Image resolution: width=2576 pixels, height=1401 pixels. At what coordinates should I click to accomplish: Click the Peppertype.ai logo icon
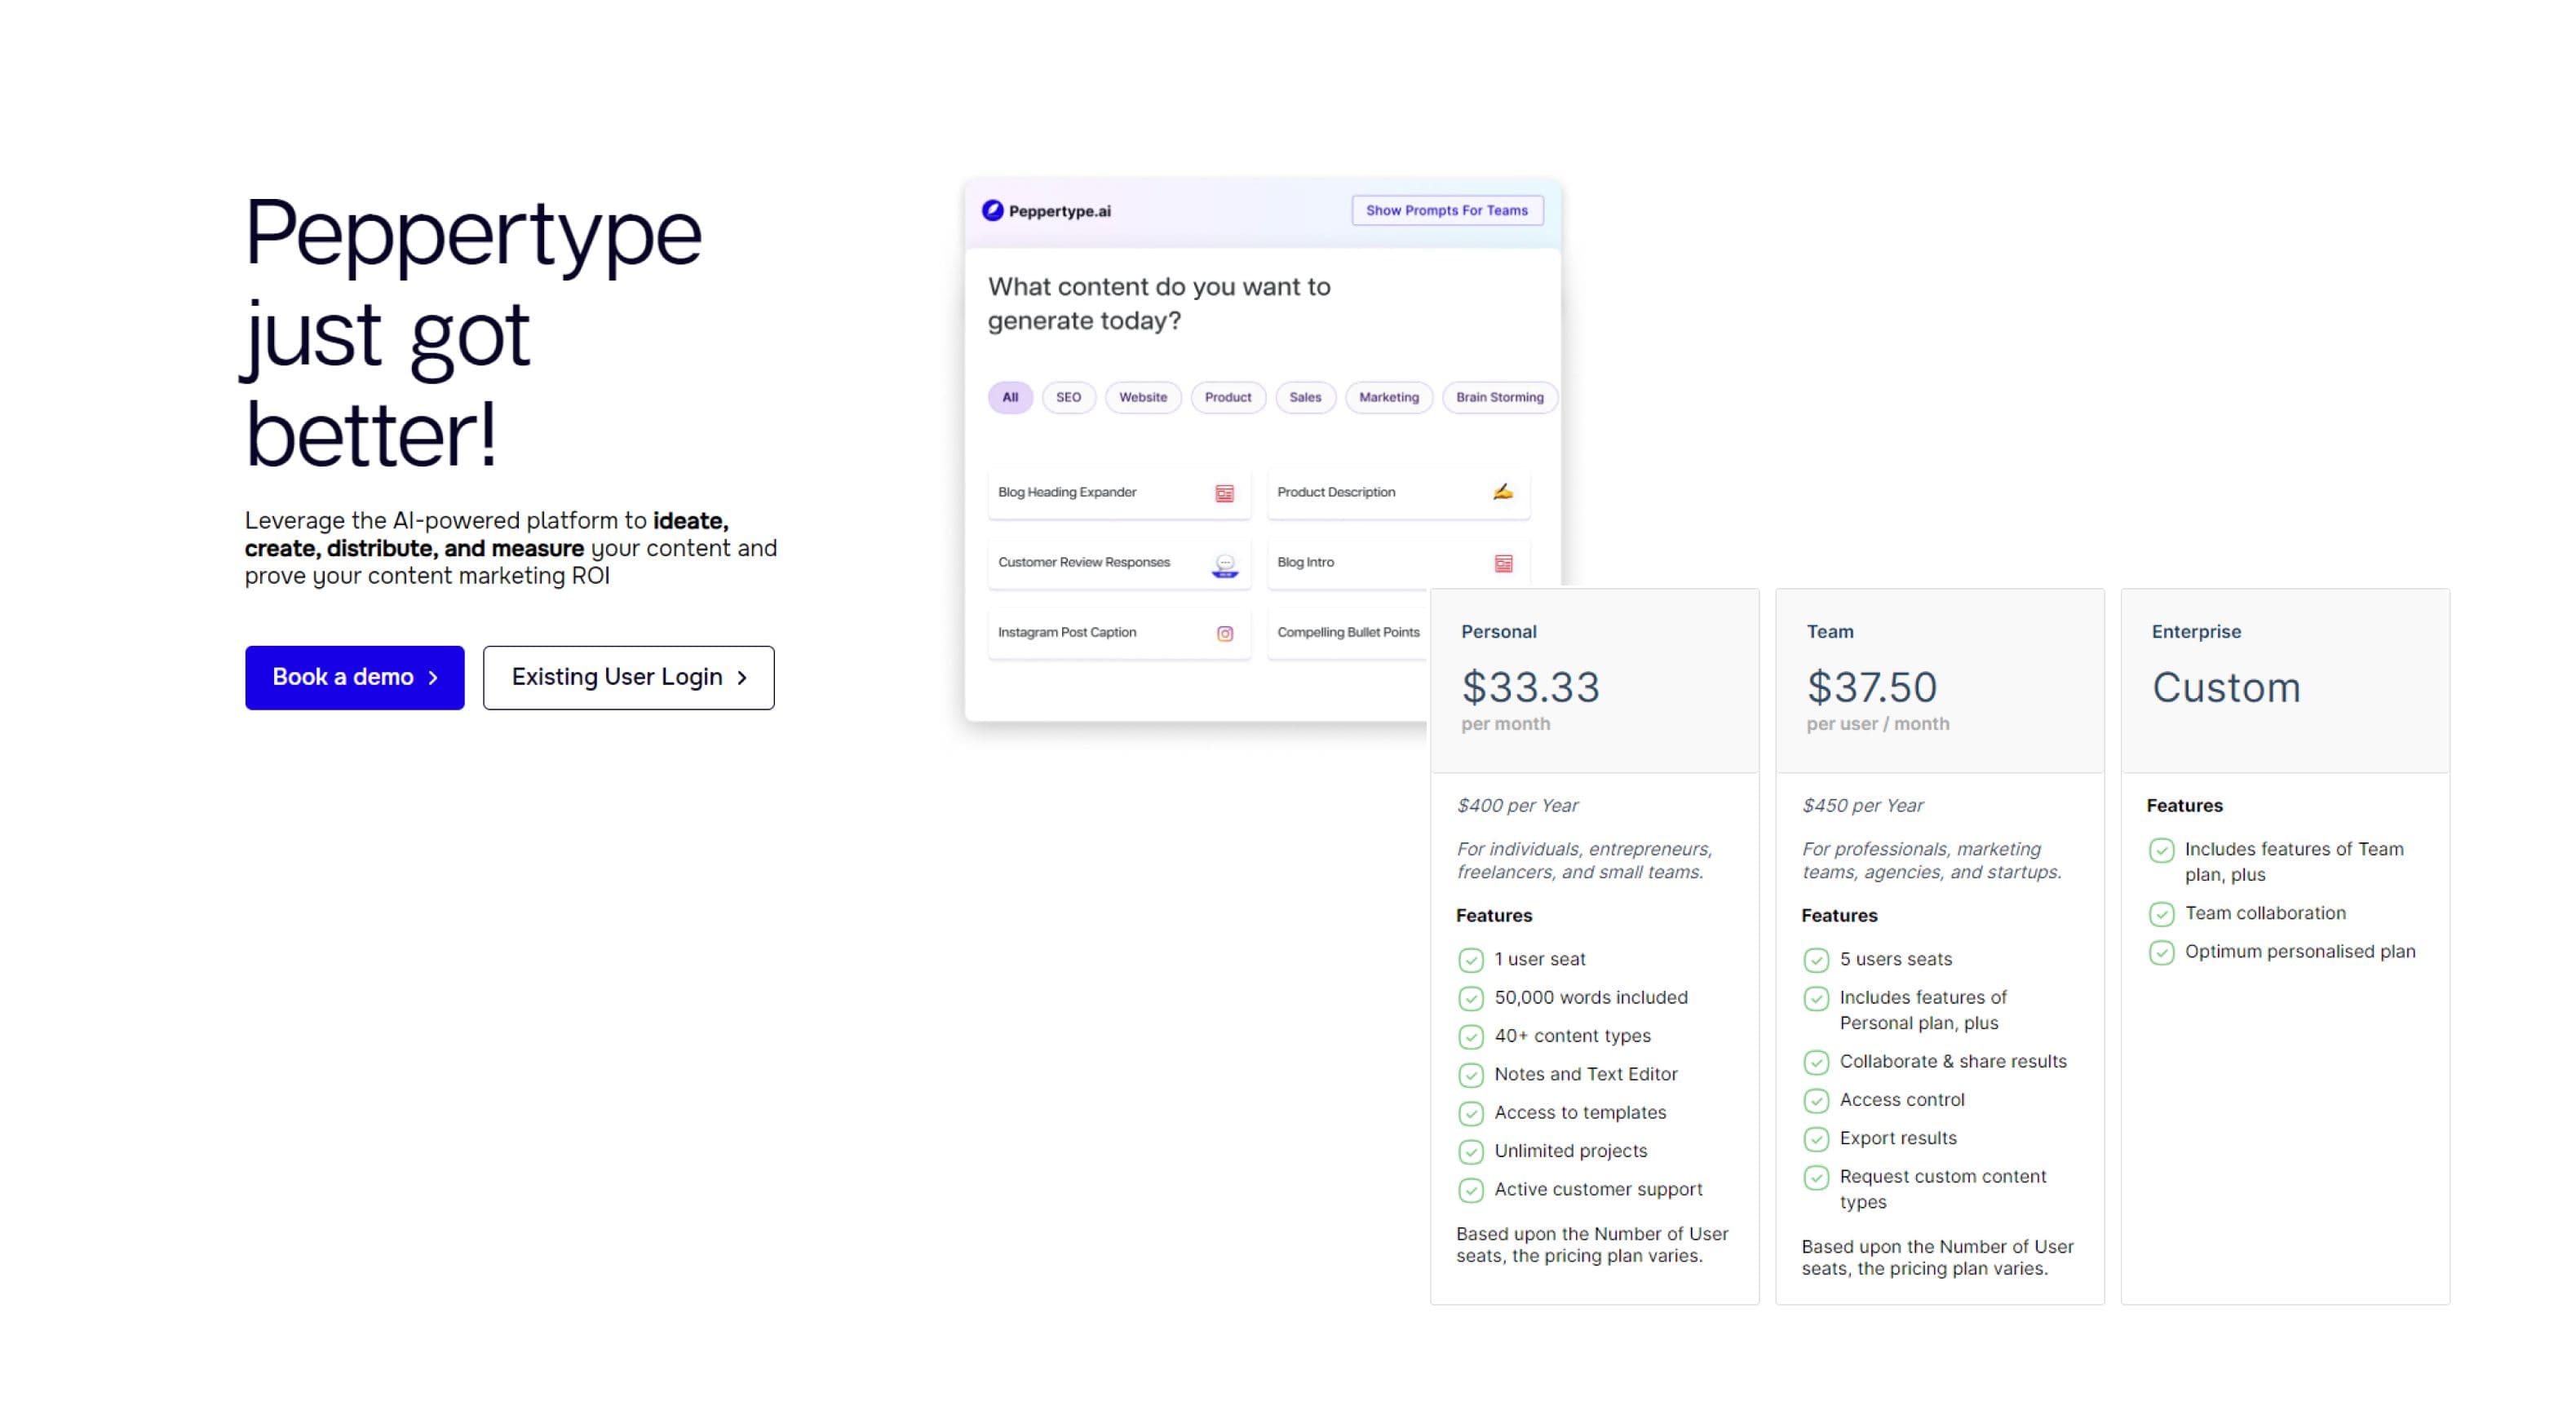pos(992,210)
